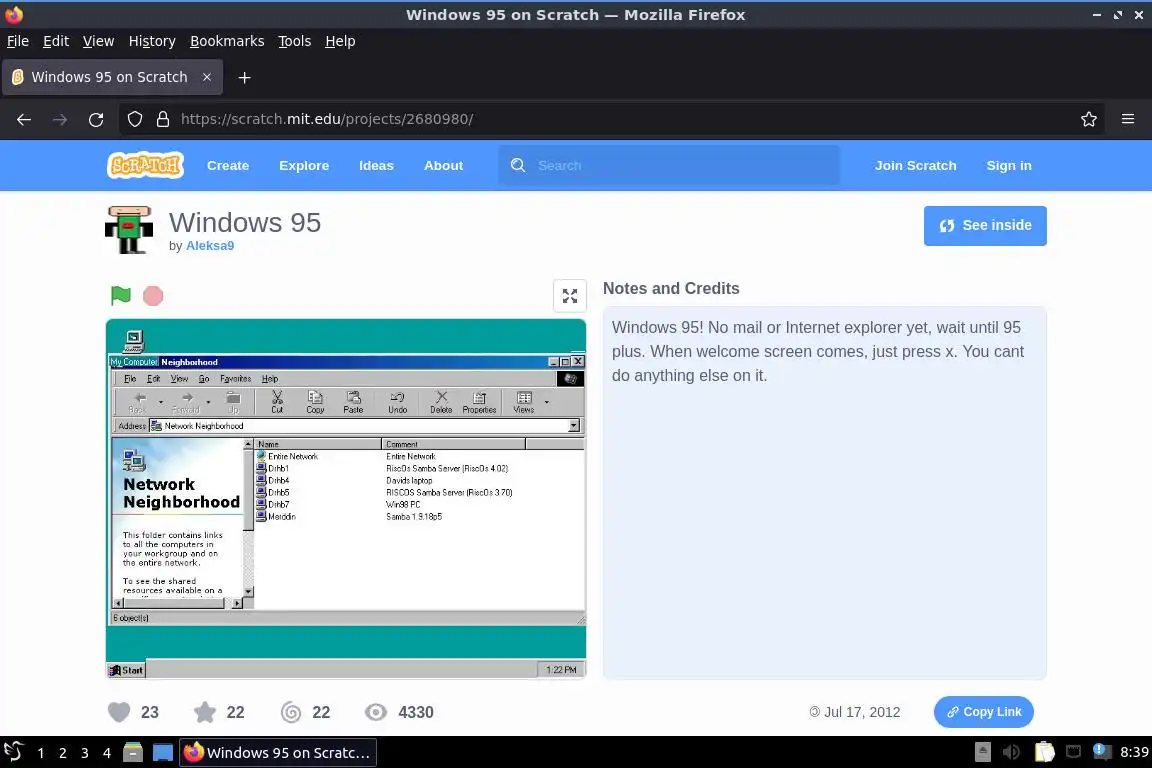Open the taskbar start menu icon

tap(14, 752)
